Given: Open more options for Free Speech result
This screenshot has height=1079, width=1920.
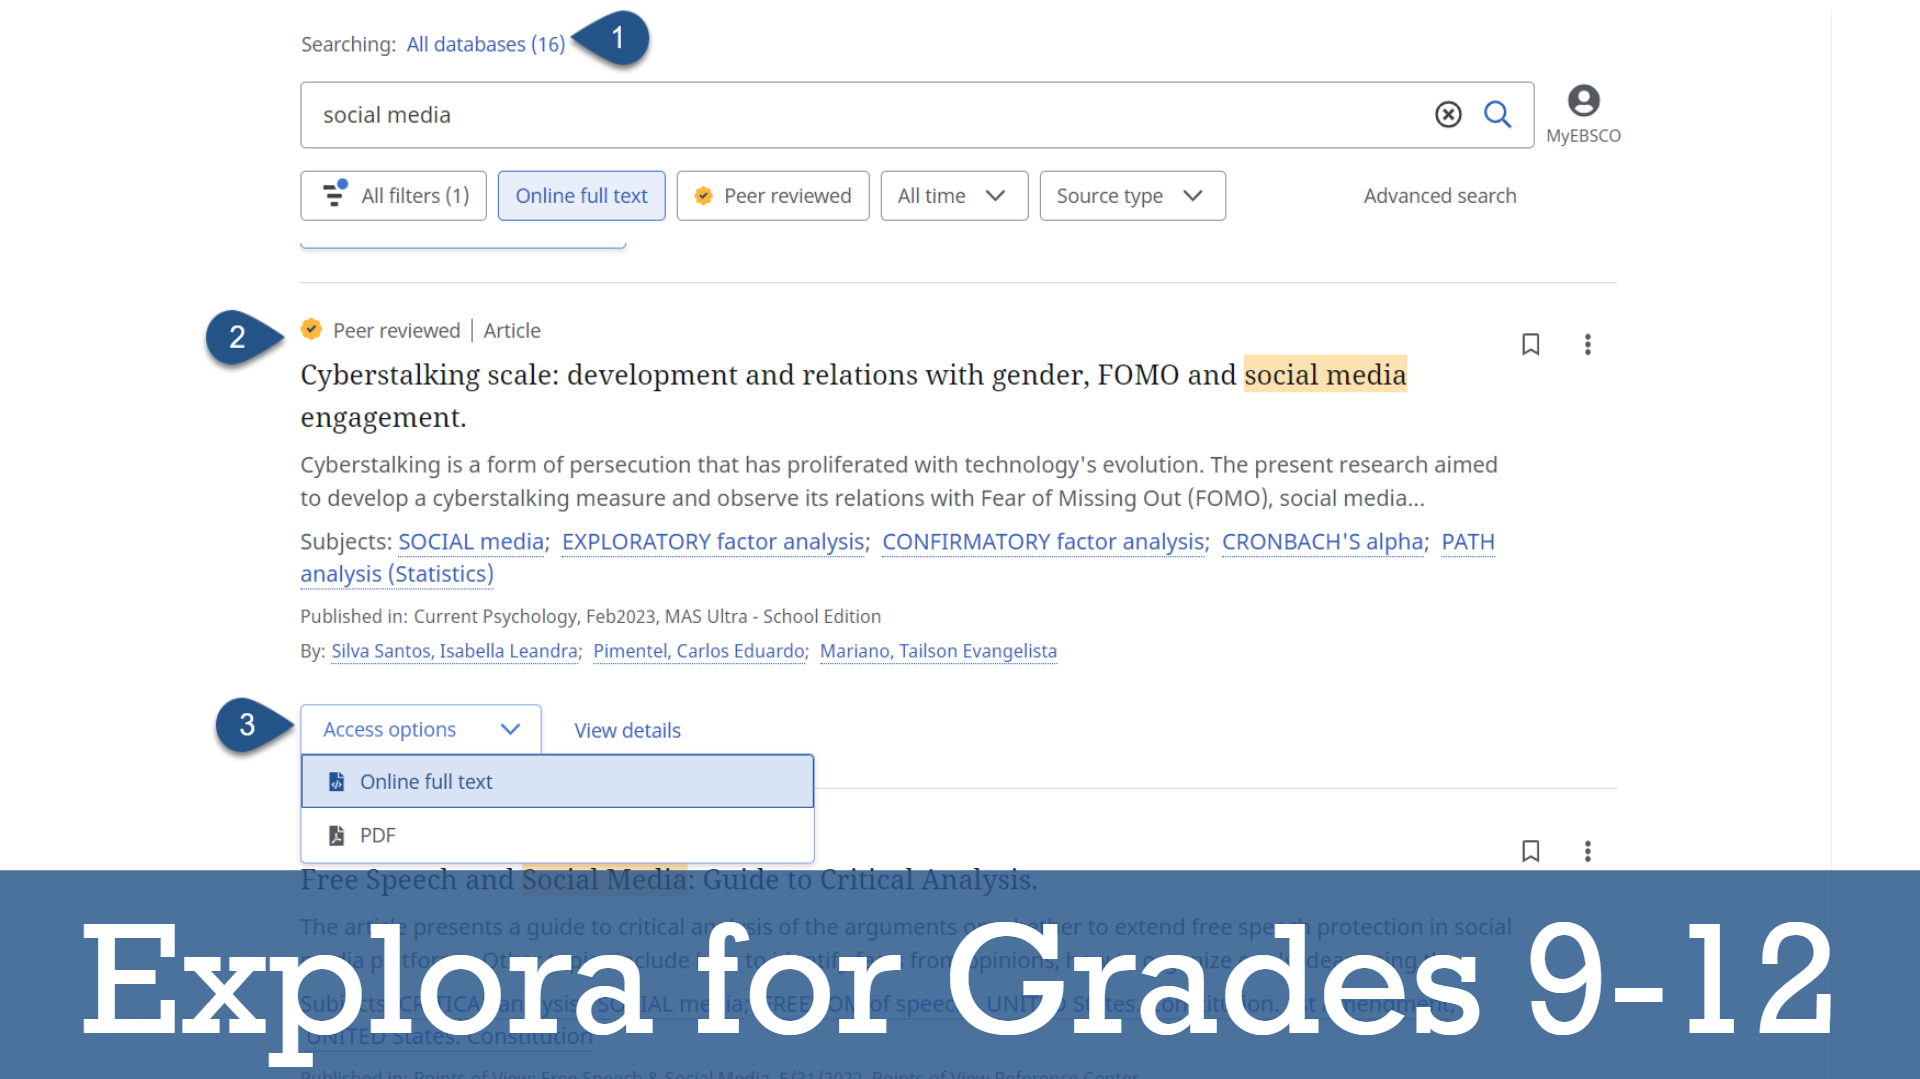Looking at the screenshot, I should pos(1587,851).
